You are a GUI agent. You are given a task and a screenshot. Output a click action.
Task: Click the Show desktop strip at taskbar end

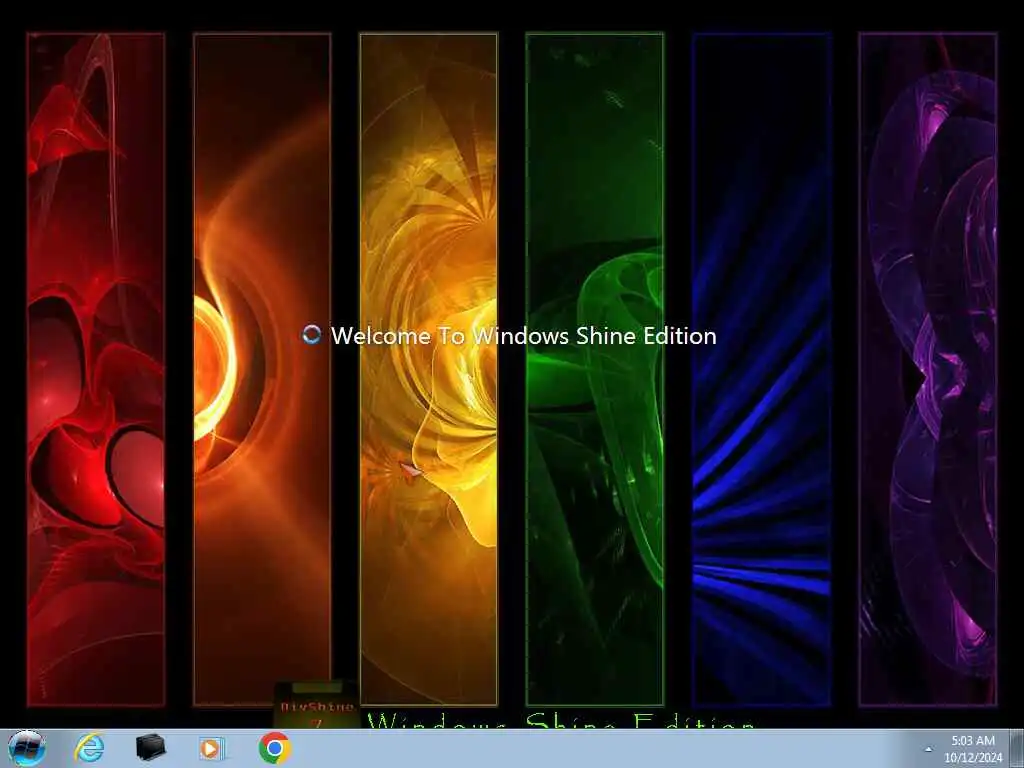click(x=1017, y=748)
